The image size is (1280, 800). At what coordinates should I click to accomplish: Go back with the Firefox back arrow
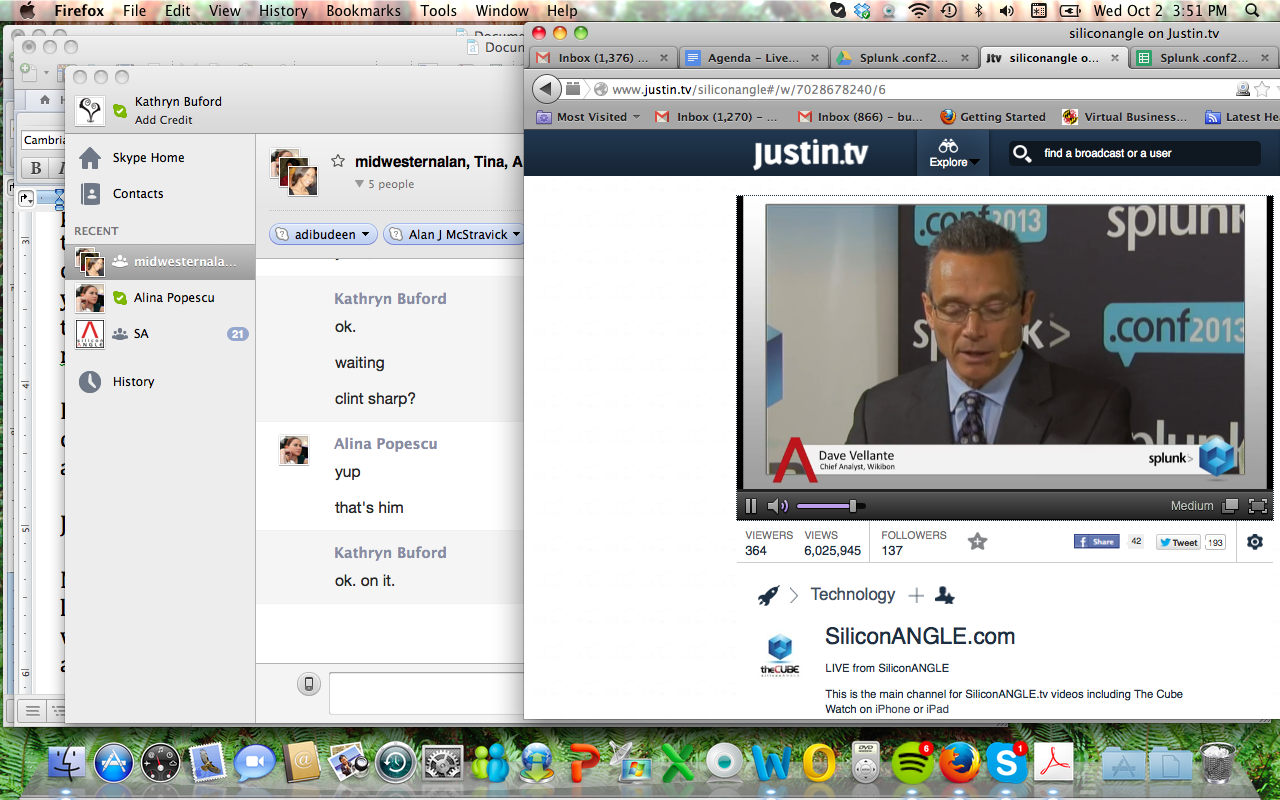[x=546, y=89]
